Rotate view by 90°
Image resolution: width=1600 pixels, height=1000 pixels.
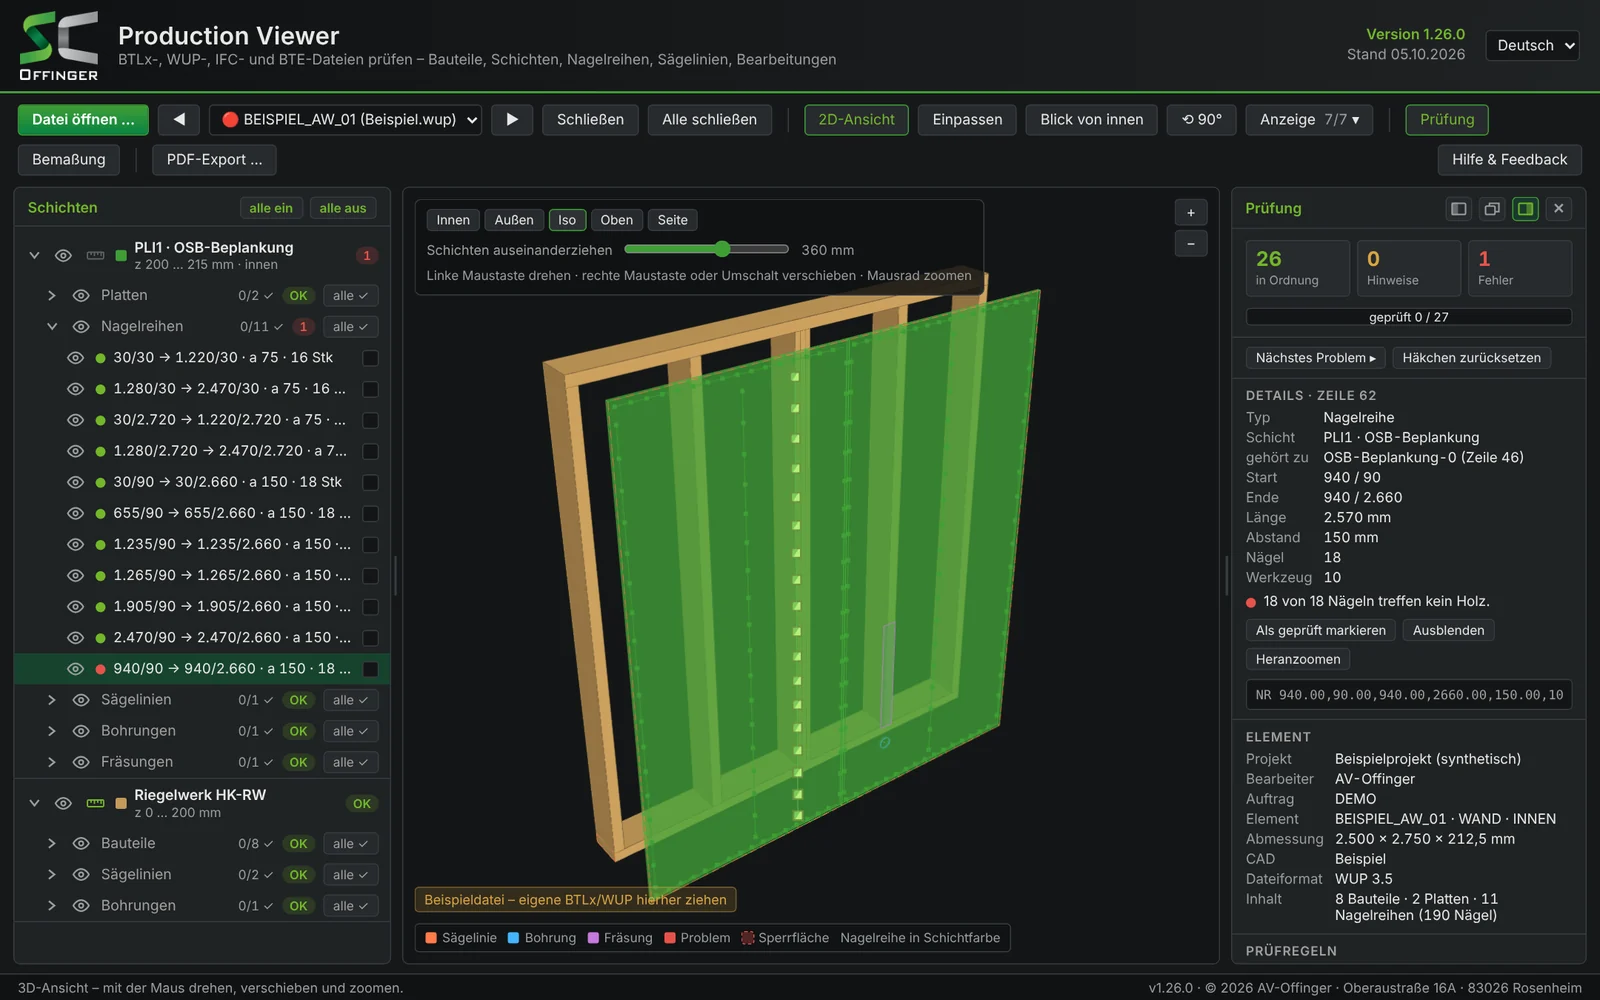(1202, 119)
